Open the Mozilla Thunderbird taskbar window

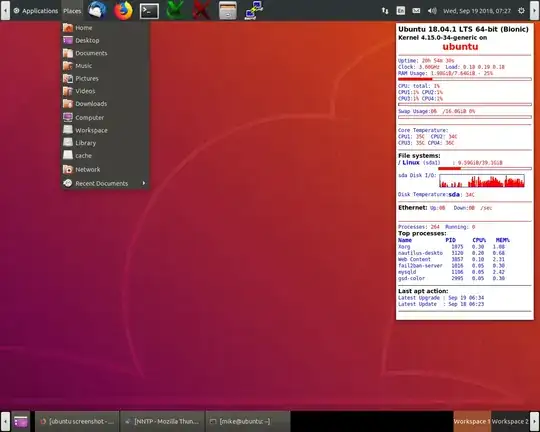[x=162, y=421]
